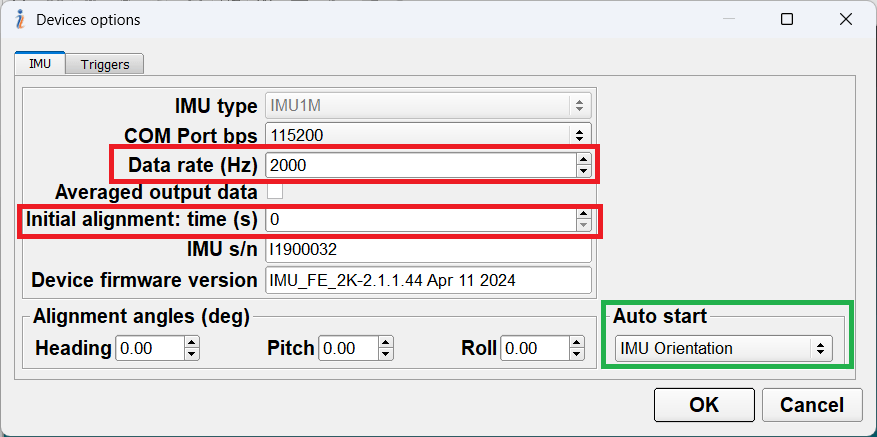Maximize the Devices options window
The image size is (877, 437).
pyautogui.click(x=787, y=19)
